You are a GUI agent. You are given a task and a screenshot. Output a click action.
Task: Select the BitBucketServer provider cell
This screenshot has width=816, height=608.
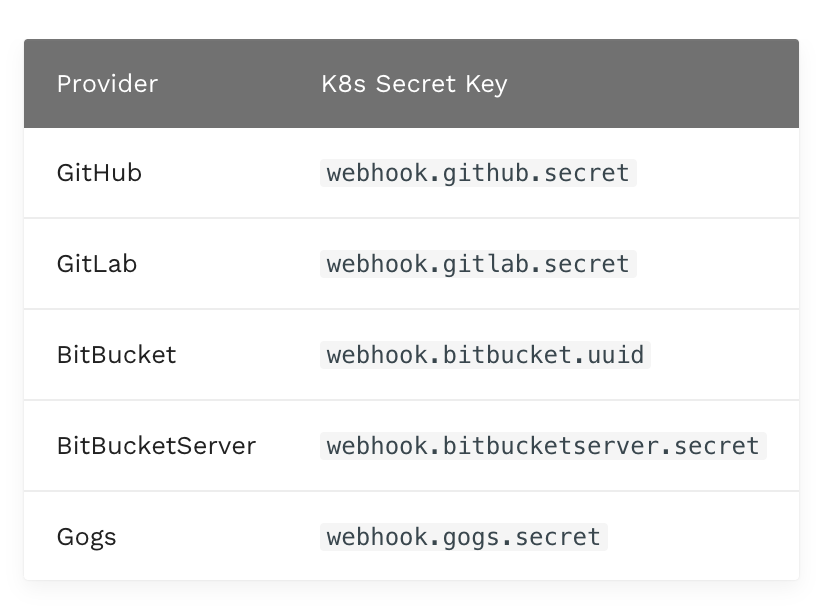coord(156,446)
